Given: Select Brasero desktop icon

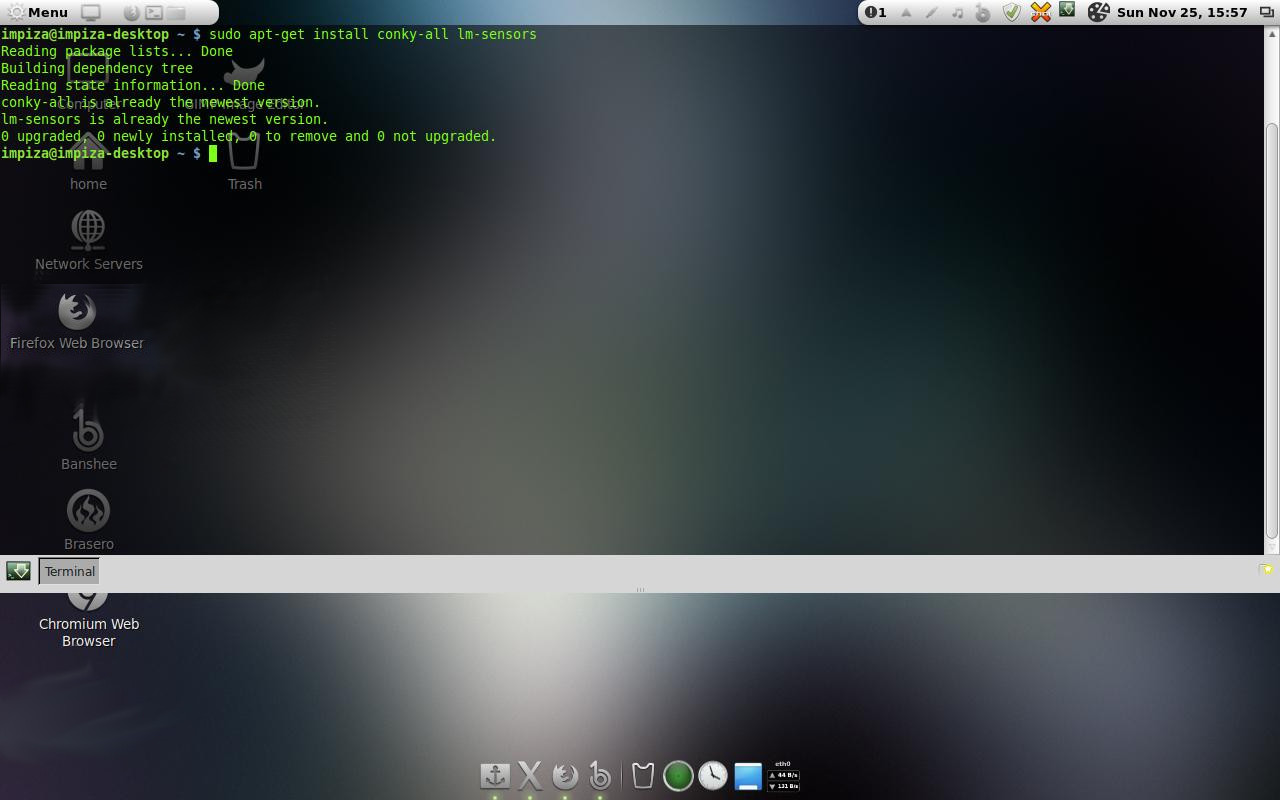Looking at the screenshot, I should click(88, 520).
